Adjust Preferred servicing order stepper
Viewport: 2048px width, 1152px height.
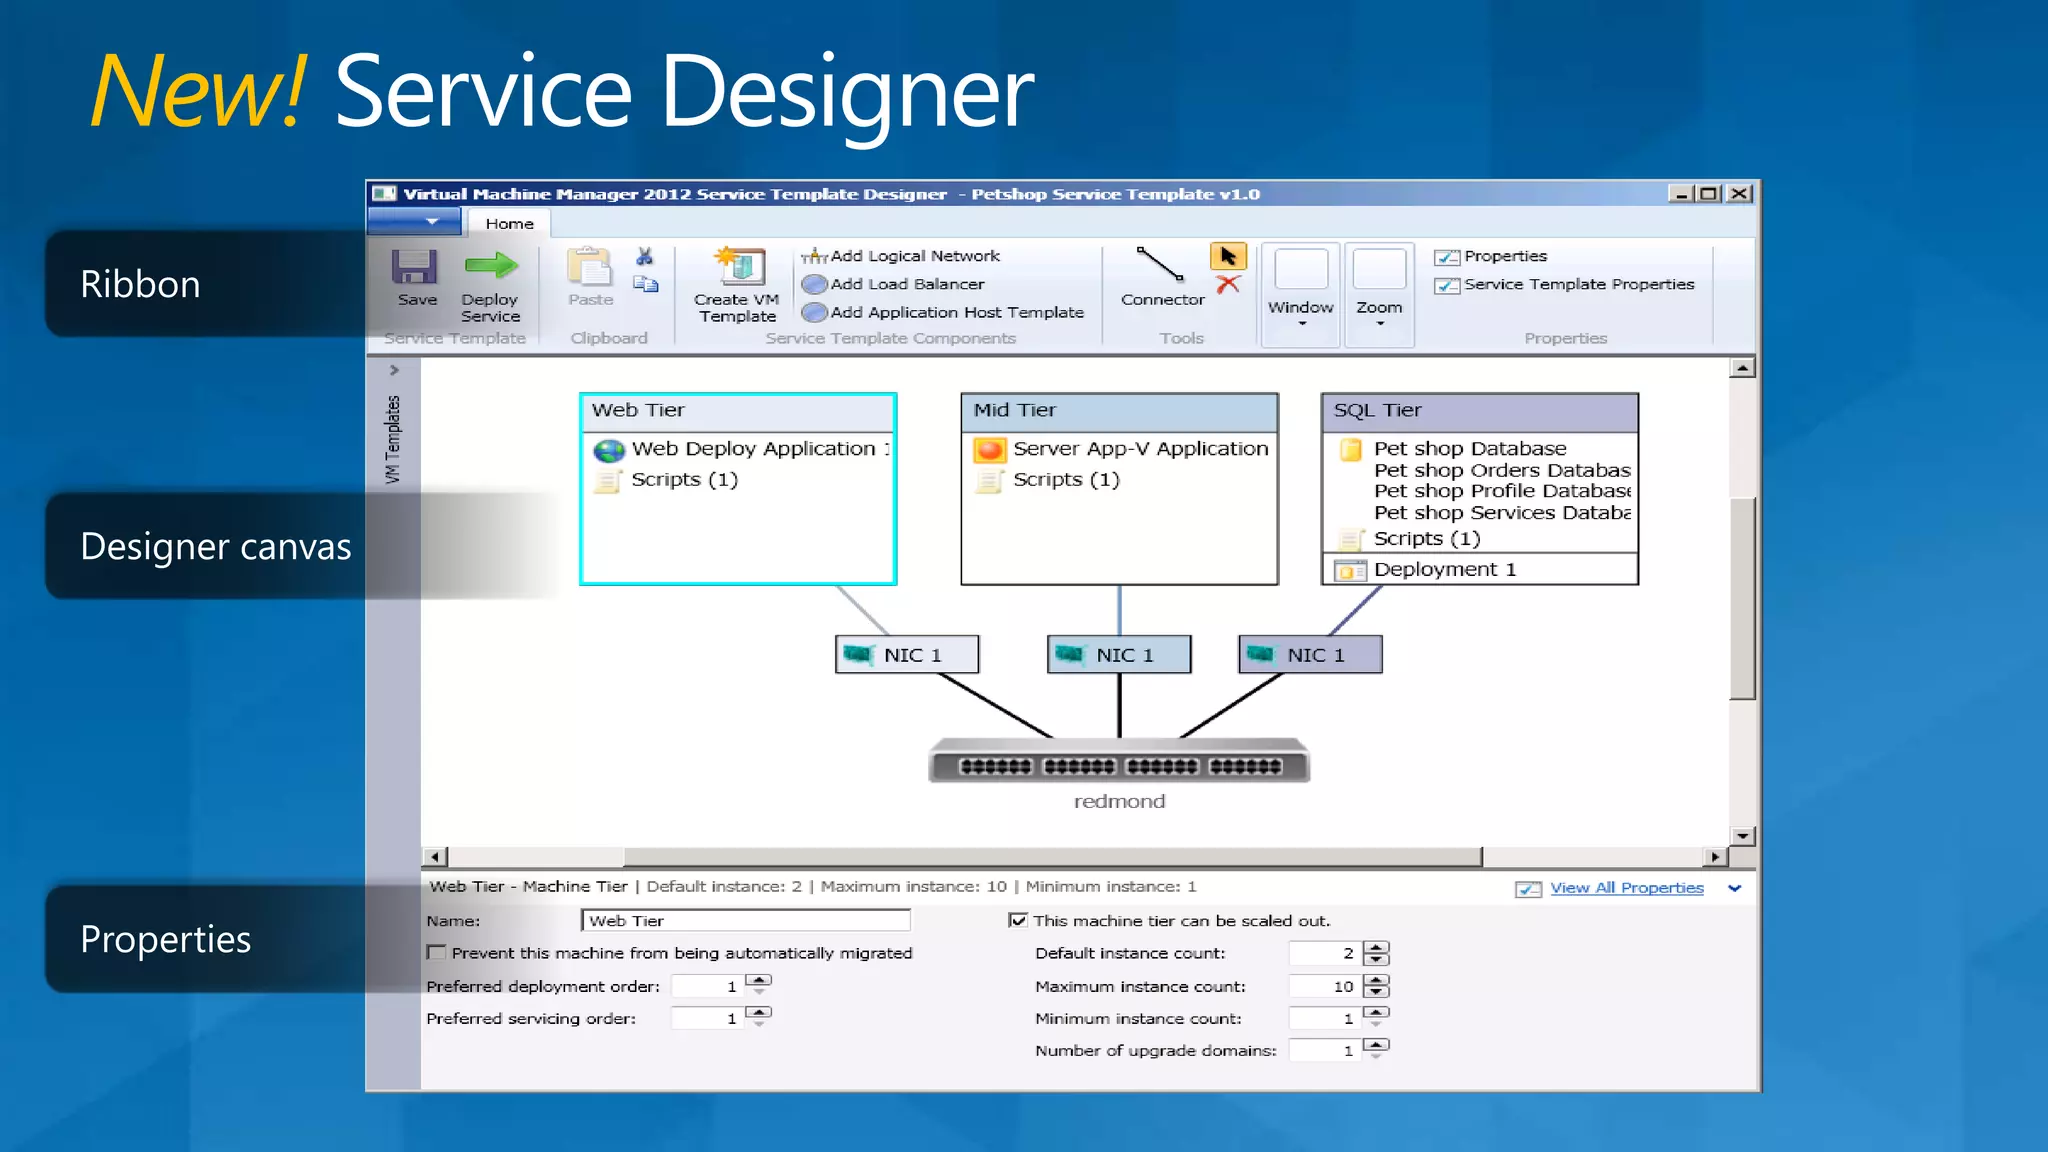pyautogui.click(x=759, y=1017)
